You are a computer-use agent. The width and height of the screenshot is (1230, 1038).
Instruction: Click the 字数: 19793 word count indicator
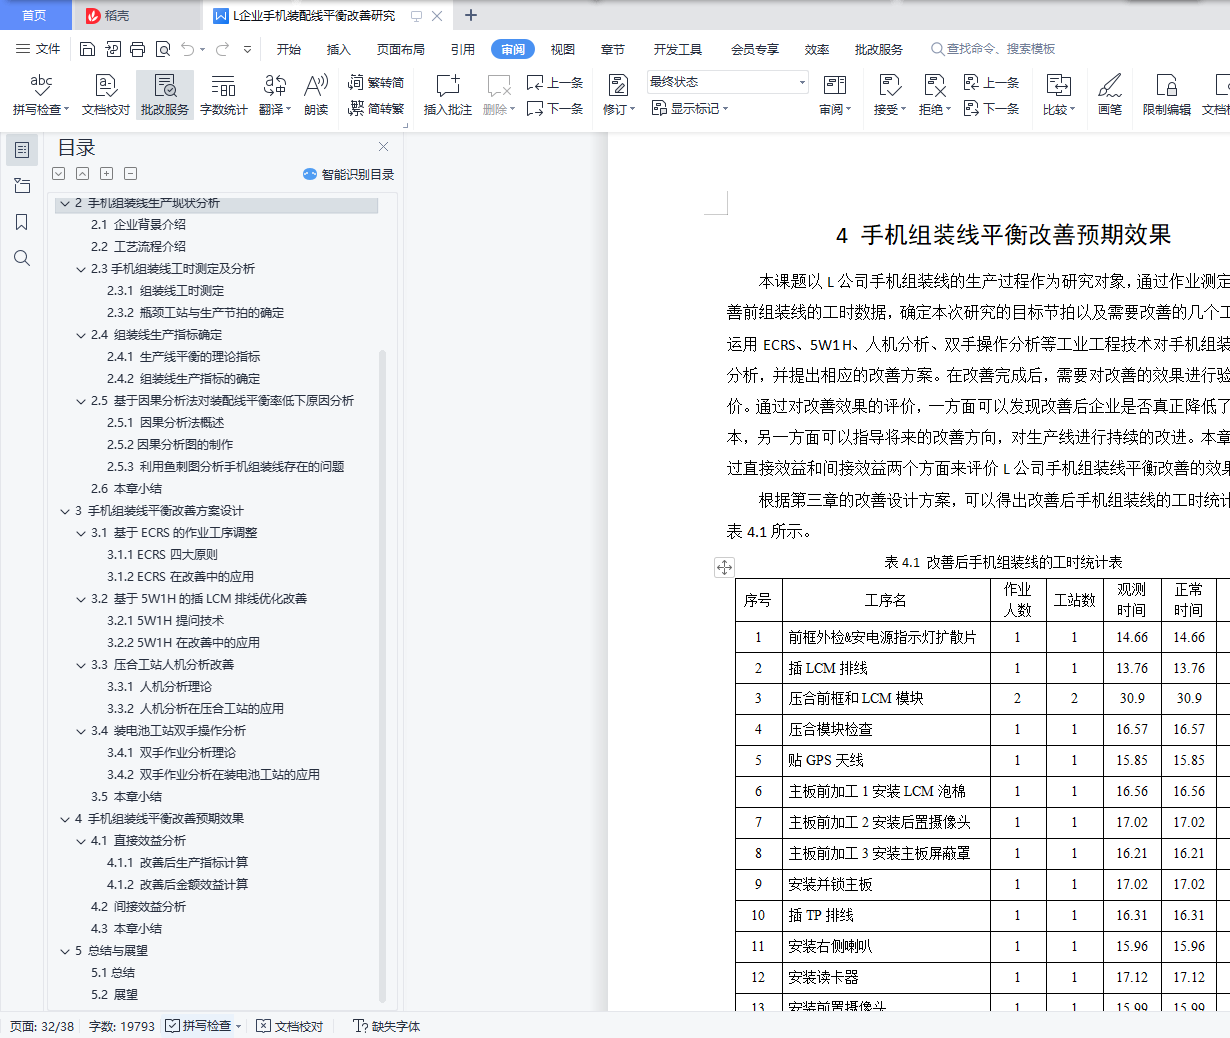[x=122, y=1026]
